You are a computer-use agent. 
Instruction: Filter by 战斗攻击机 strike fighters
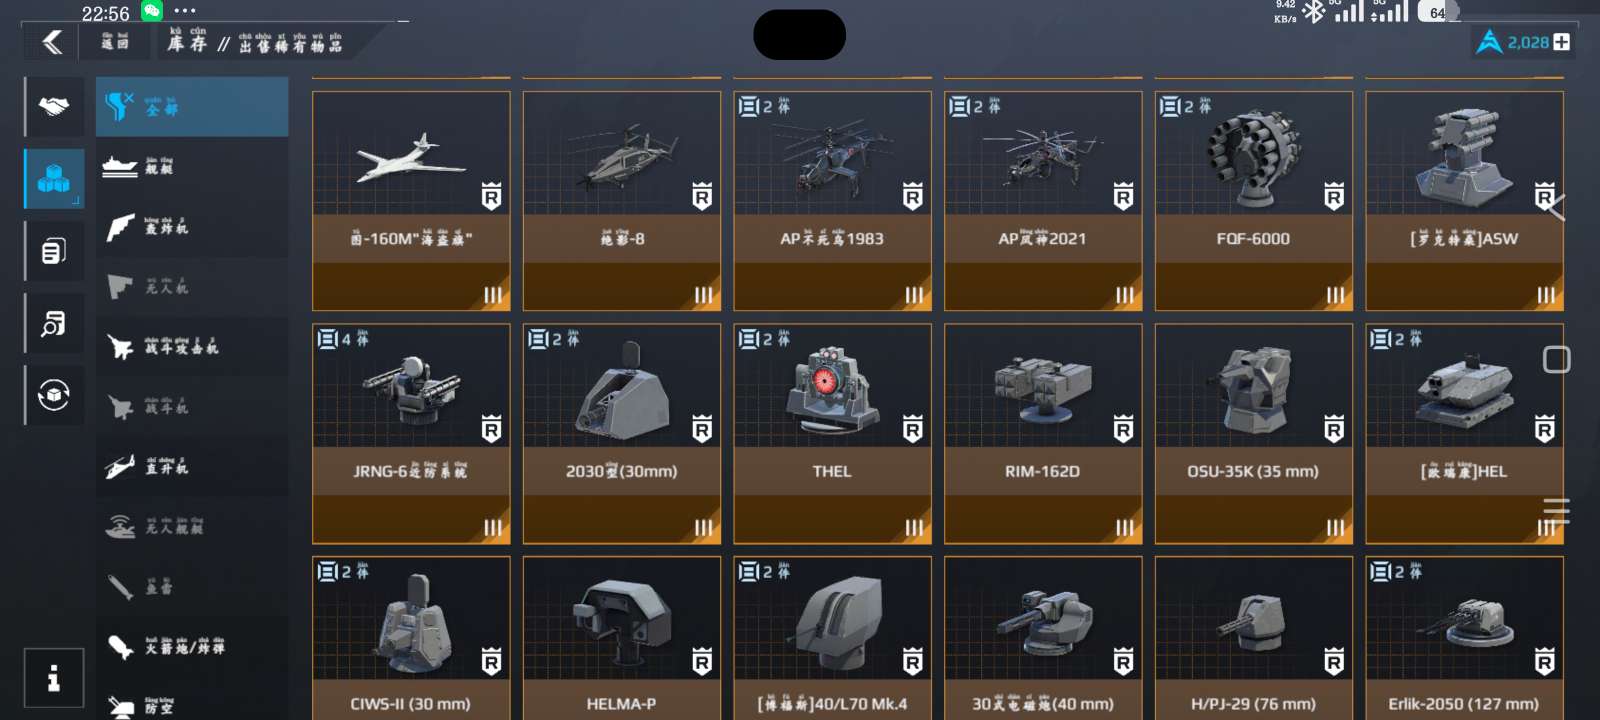[192, 347]
